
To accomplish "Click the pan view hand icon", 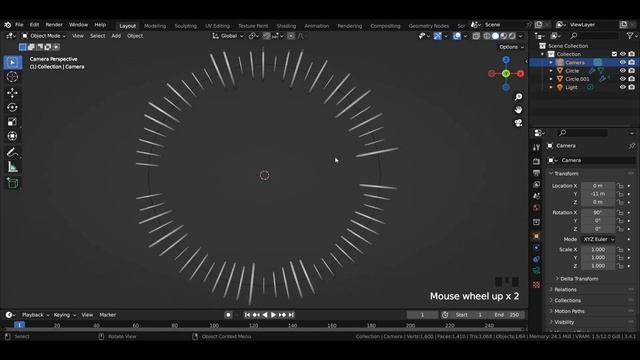I will coord(518,110).
